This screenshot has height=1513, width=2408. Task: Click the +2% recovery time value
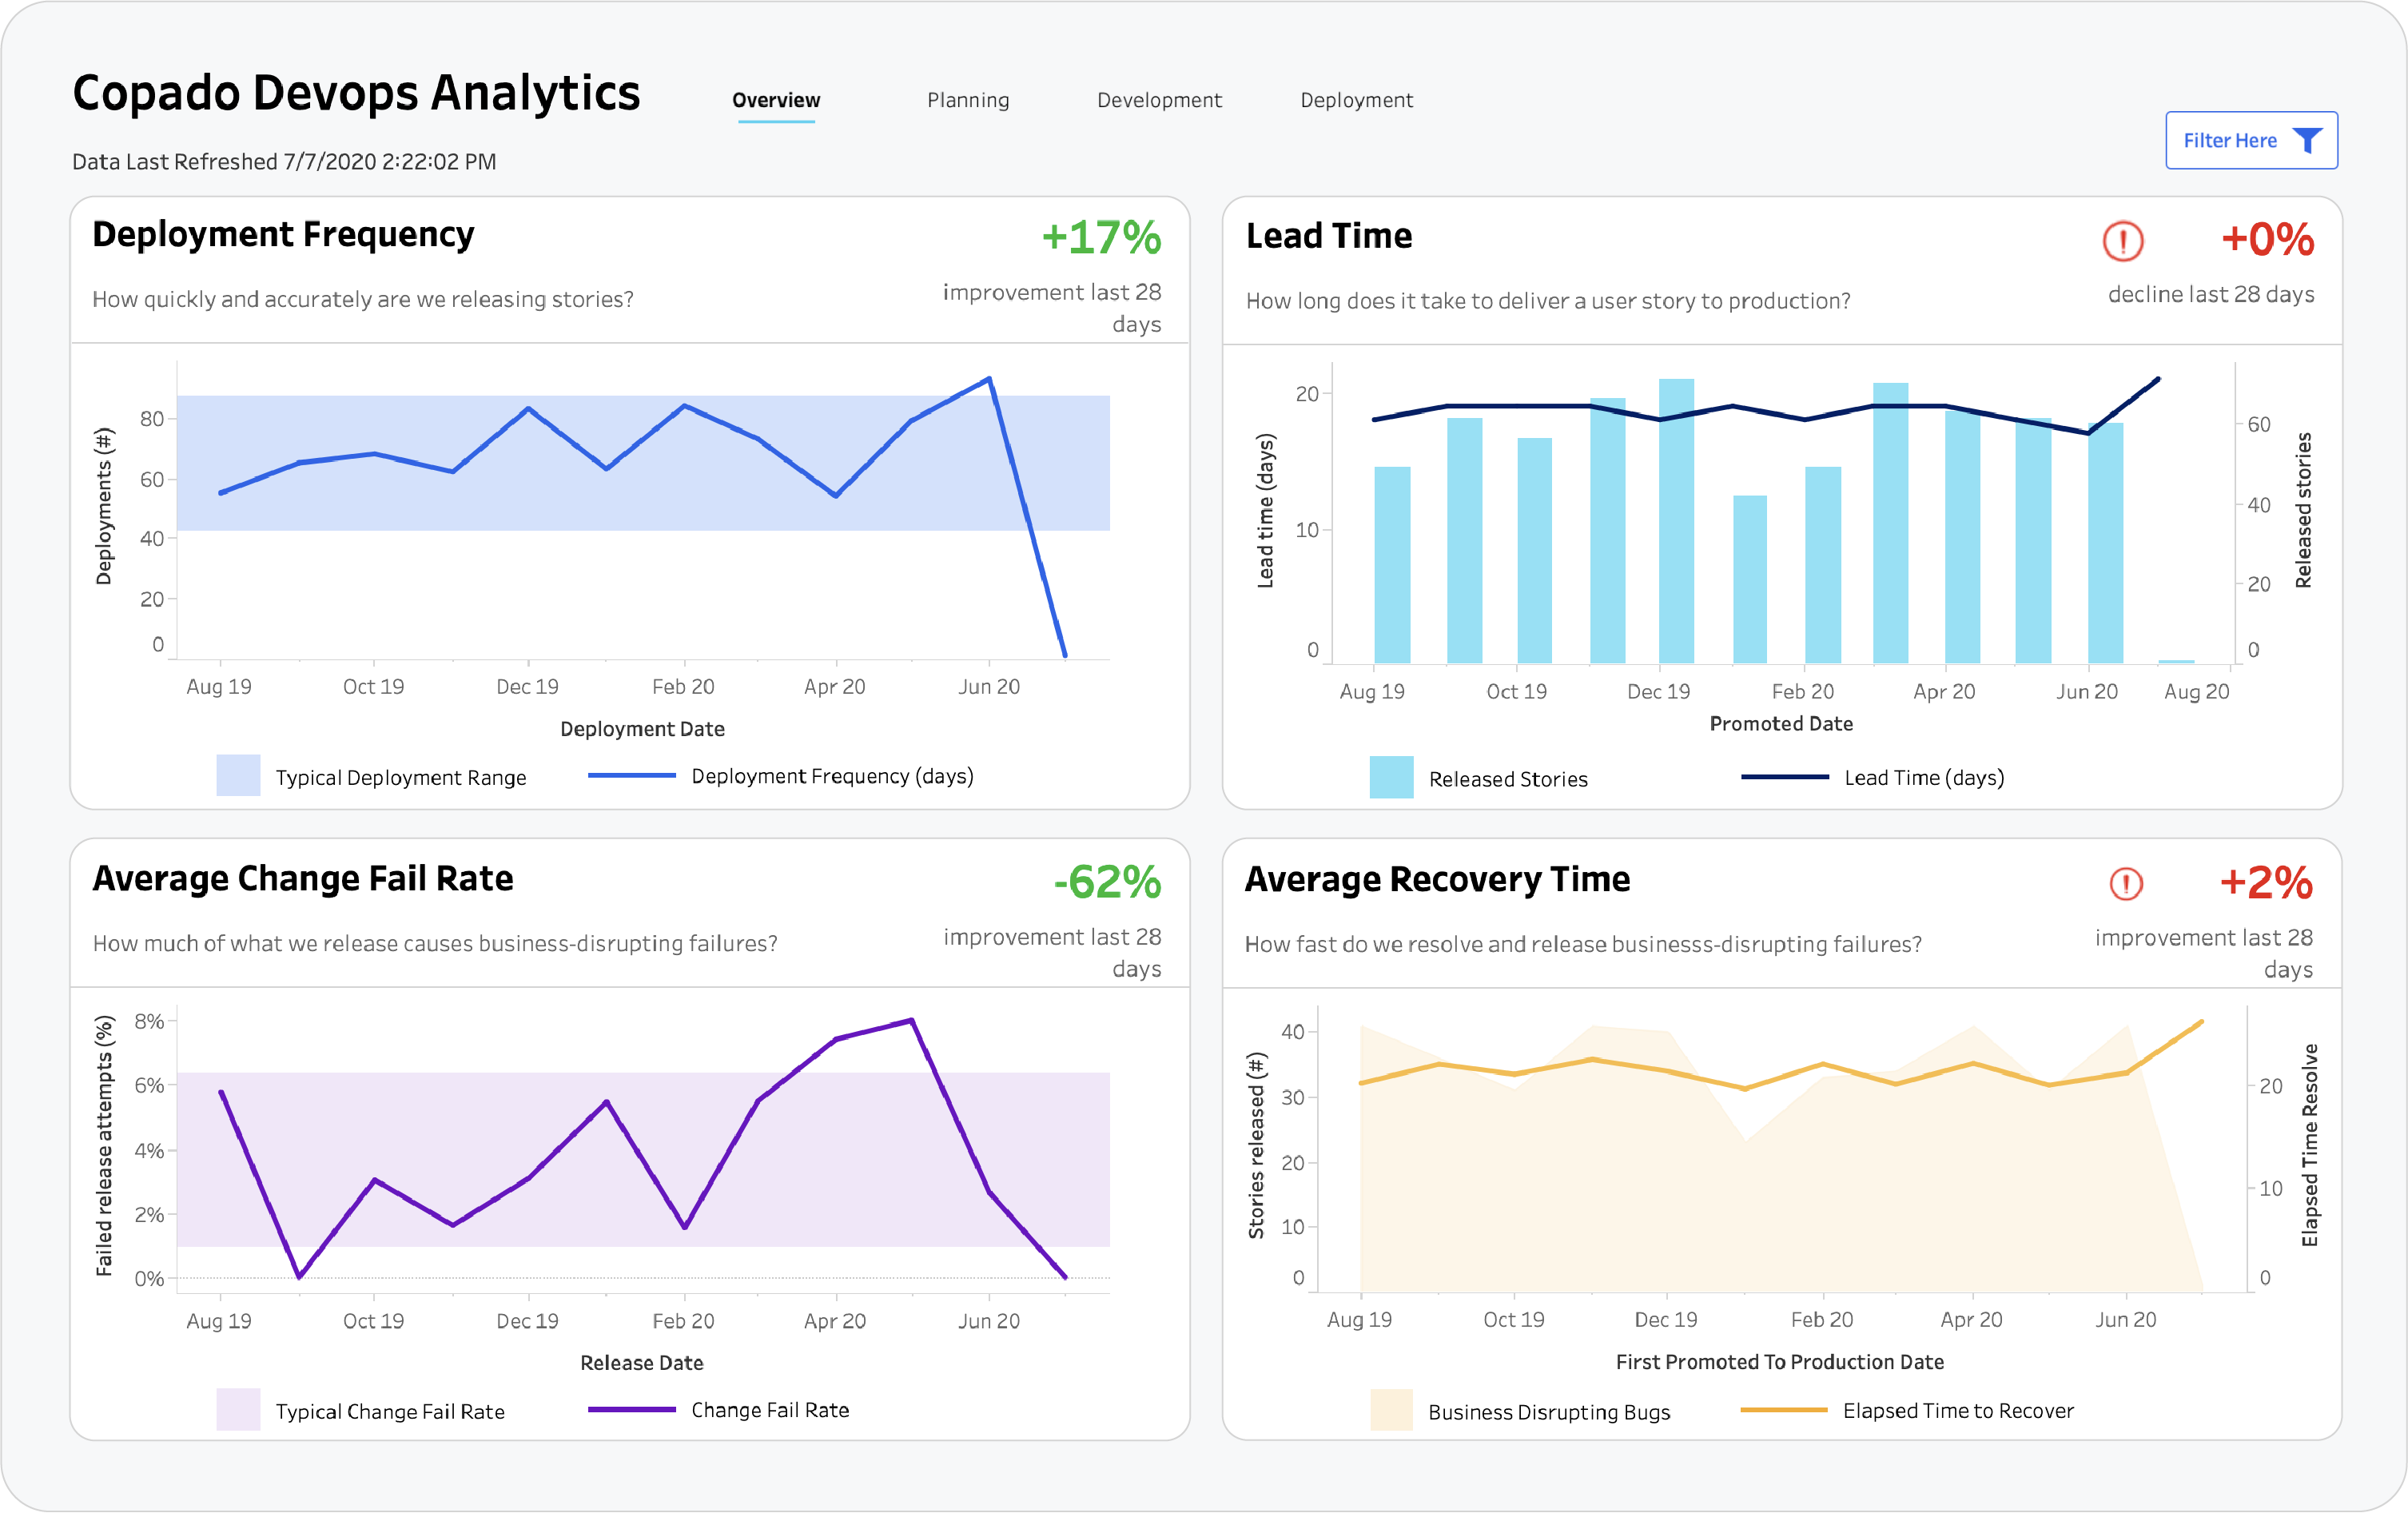click(2266, 883)
